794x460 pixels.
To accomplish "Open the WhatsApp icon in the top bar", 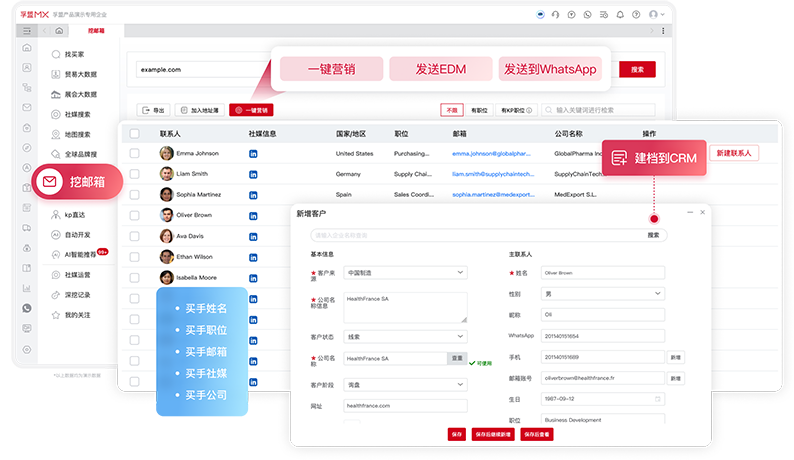I will click(x=587, y=15).
